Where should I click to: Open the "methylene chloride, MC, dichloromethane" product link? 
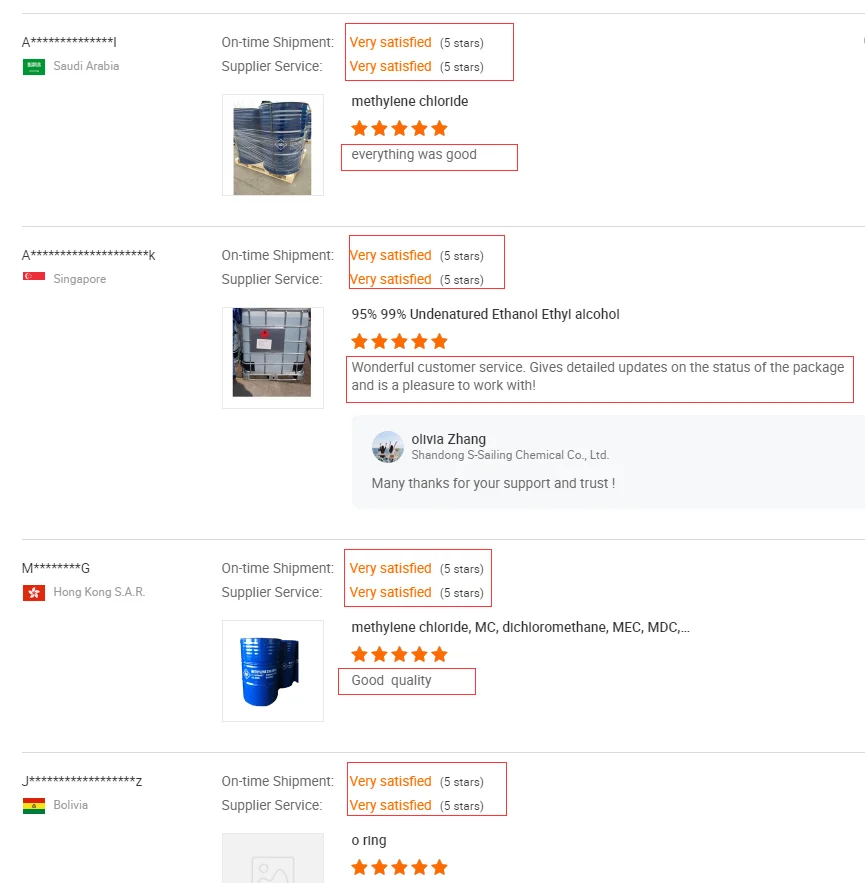click(x=520, y=628)
